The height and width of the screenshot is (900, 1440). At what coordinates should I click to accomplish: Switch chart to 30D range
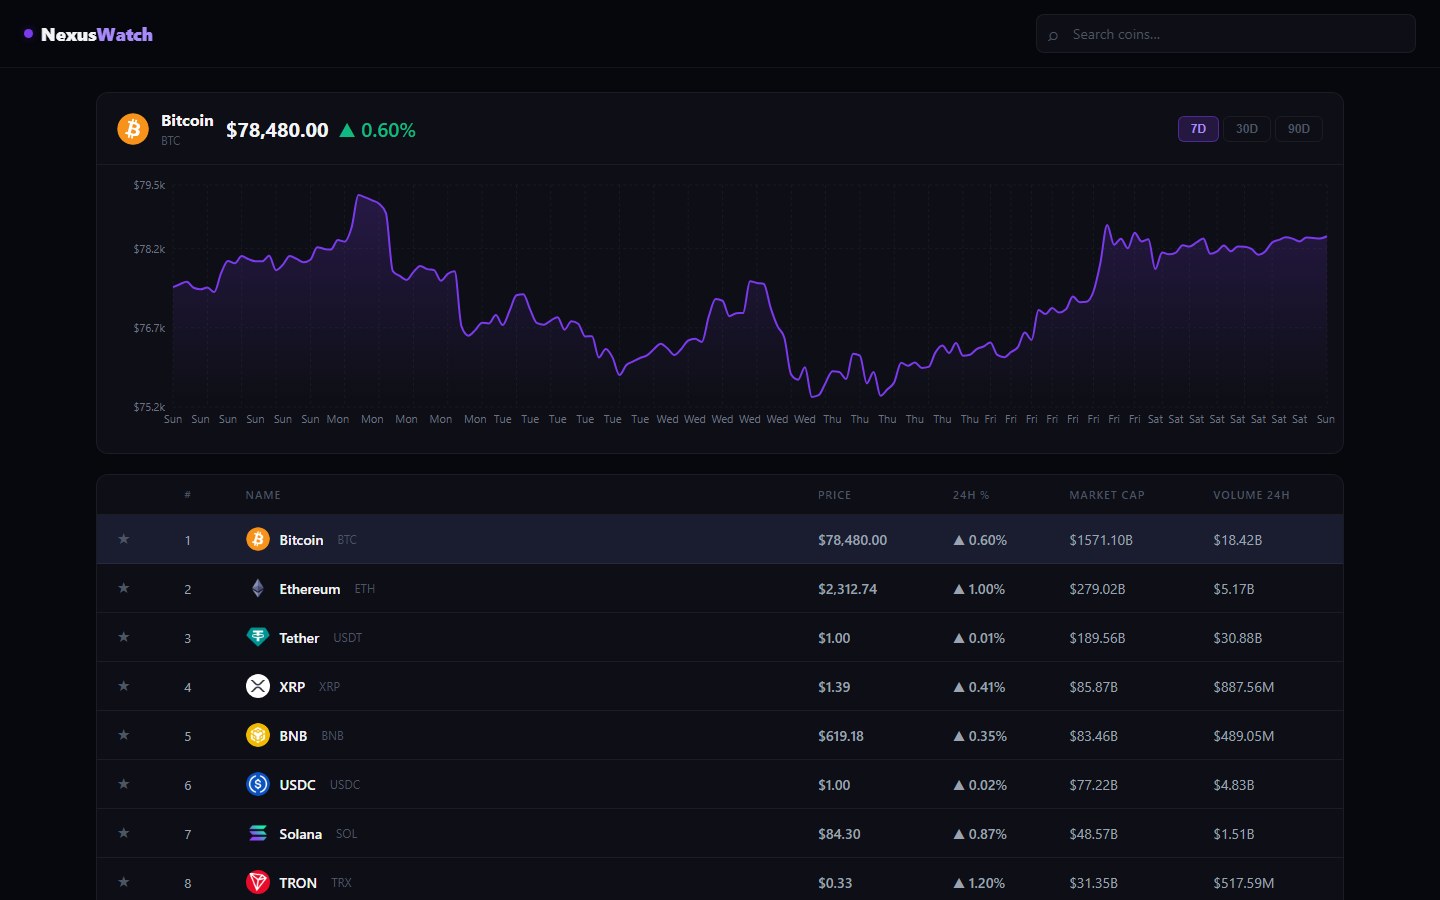pyautogui.click(x=1247, y=129)
